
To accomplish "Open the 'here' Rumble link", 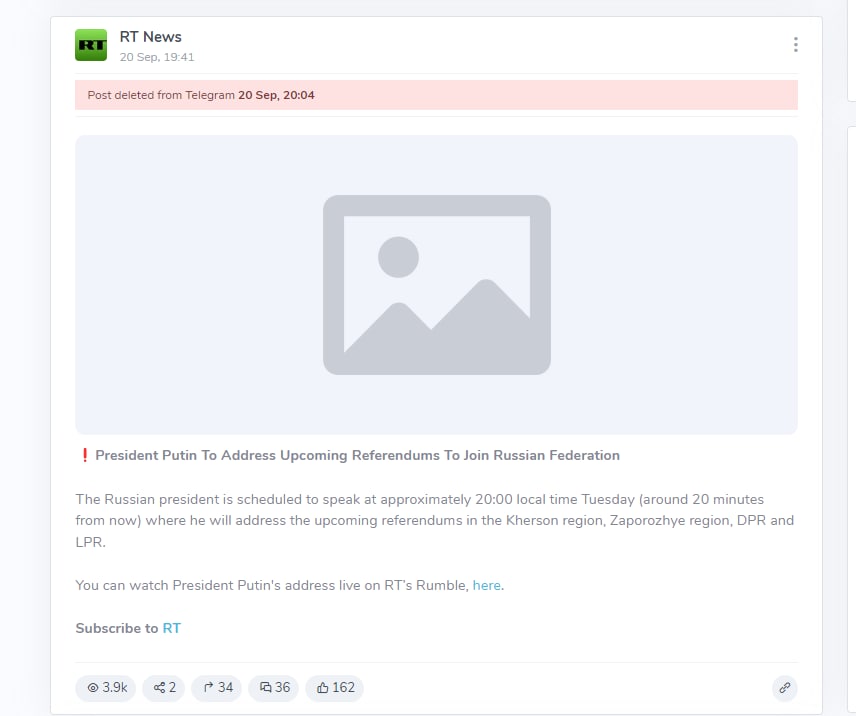I will [486, 586].
